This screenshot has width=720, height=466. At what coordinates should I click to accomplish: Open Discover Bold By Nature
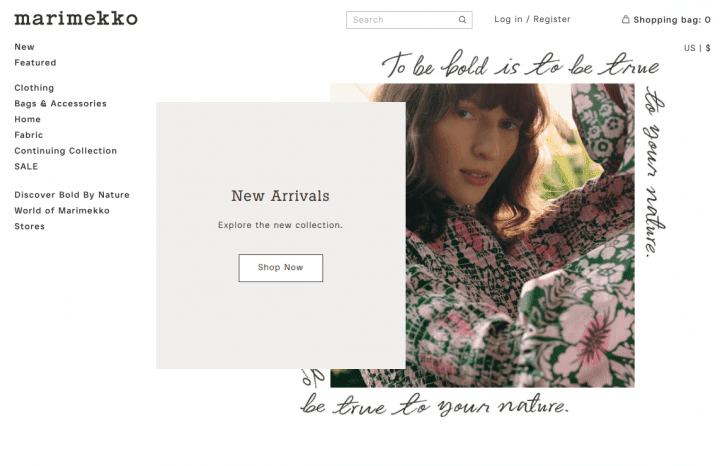click(x=72, y=195)
